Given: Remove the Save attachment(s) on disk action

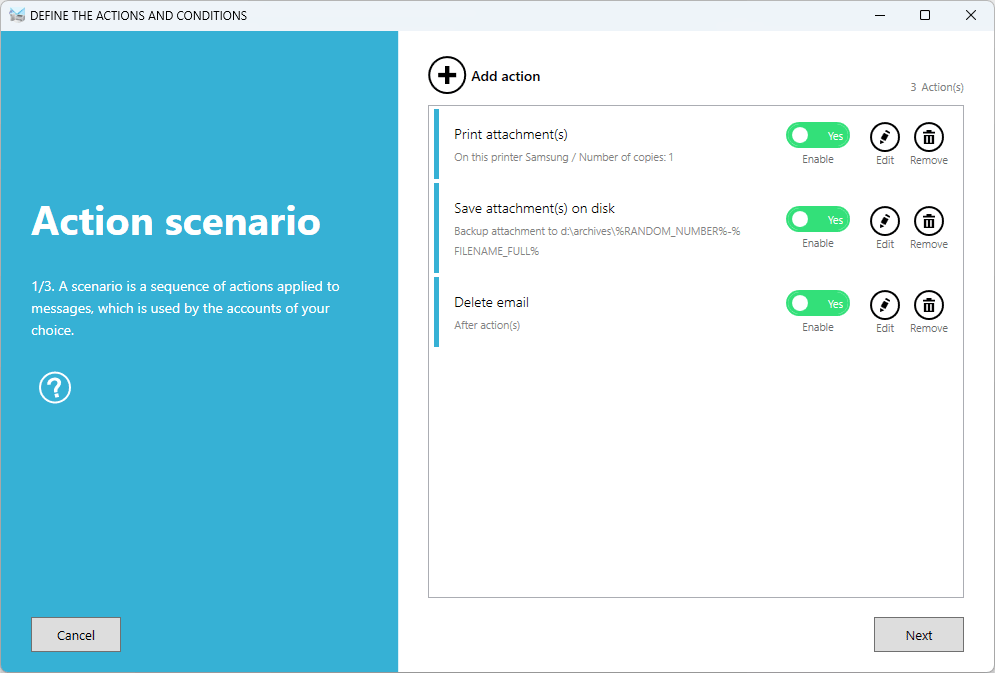Looking at the screenshot, I should pos(928,221).
